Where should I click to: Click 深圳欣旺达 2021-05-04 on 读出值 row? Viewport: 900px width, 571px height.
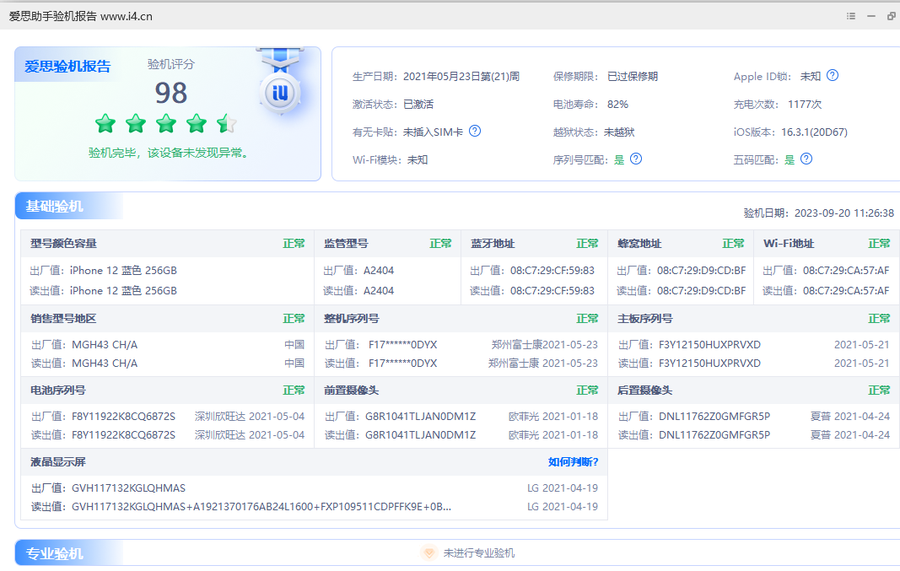coord(249,435)
